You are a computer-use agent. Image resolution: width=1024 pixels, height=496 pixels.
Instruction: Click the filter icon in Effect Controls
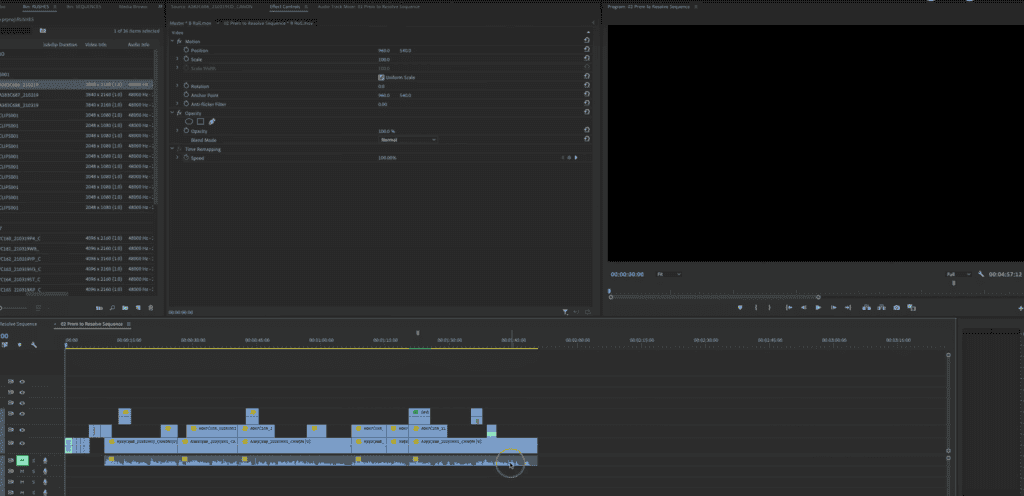(565, 312)
